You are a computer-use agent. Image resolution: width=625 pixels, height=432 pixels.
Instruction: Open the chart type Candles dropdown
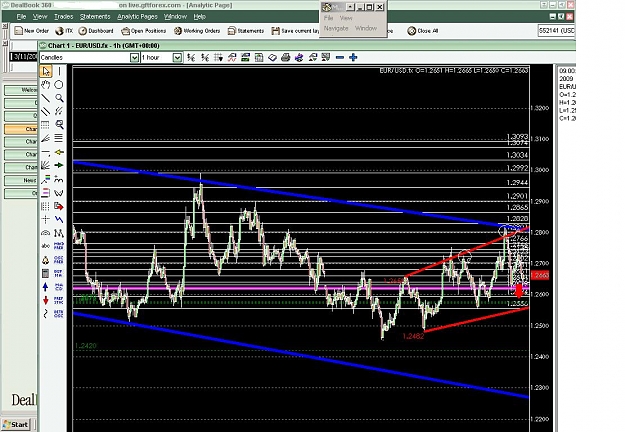134,58
